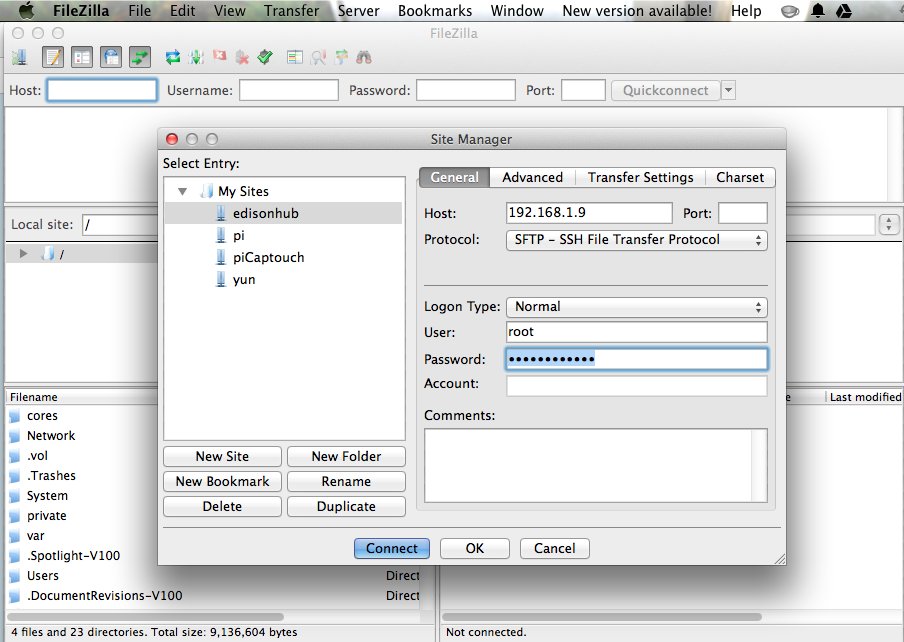Image resolution: width=904 pixels, height=642 pixels.
Task: Click the binoculars file search icon
Action: pyautogui.click(x=364, y=57)
